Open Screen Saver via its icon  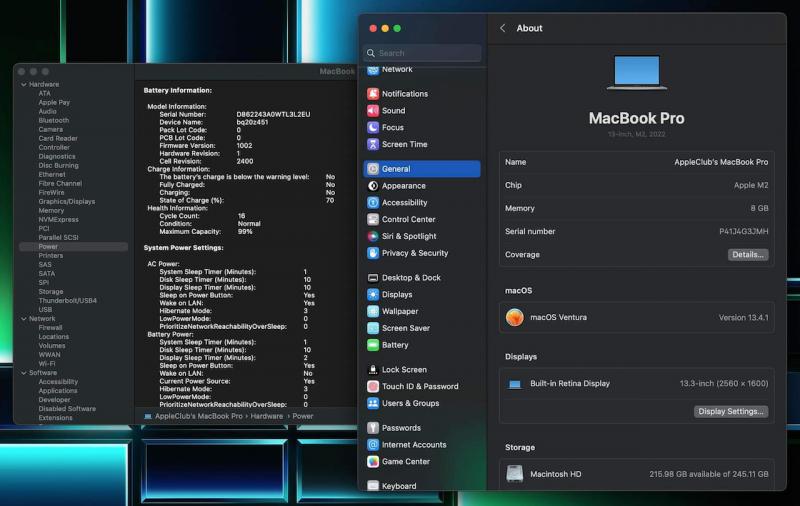coord(373,328)
